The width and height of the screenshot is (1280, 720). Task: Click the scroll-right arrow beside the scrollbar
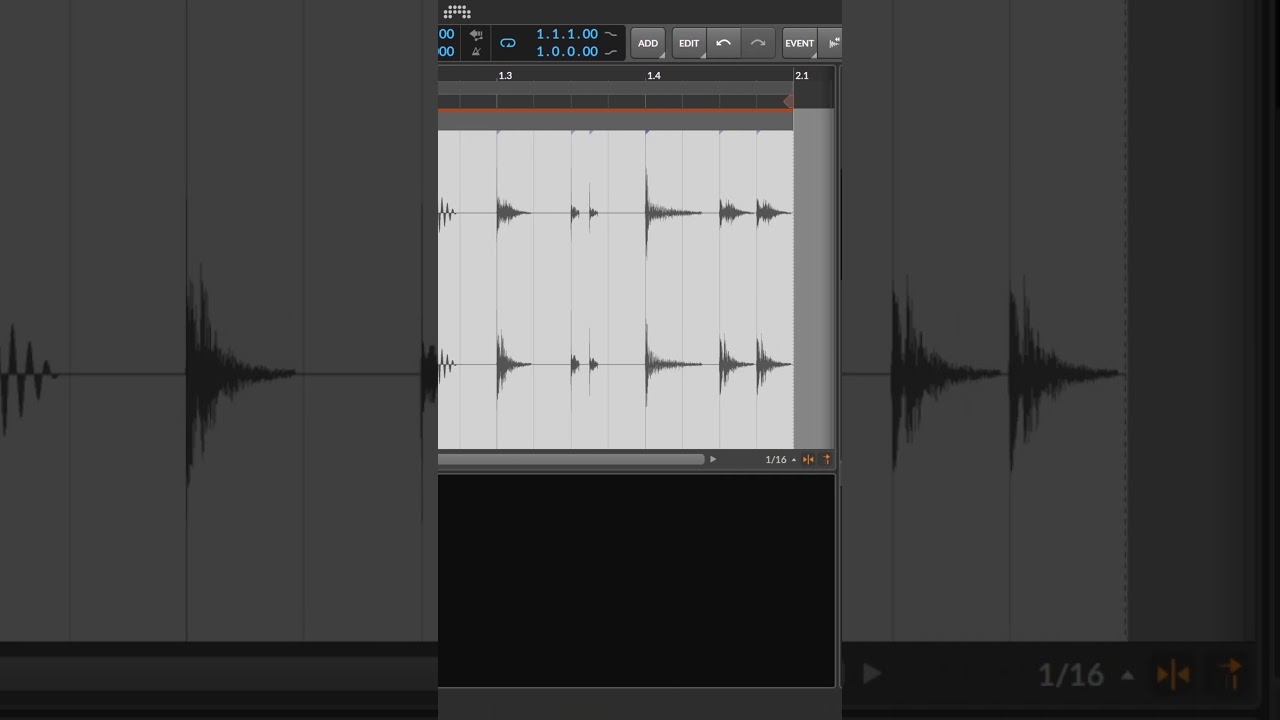(x=713, y=460)
